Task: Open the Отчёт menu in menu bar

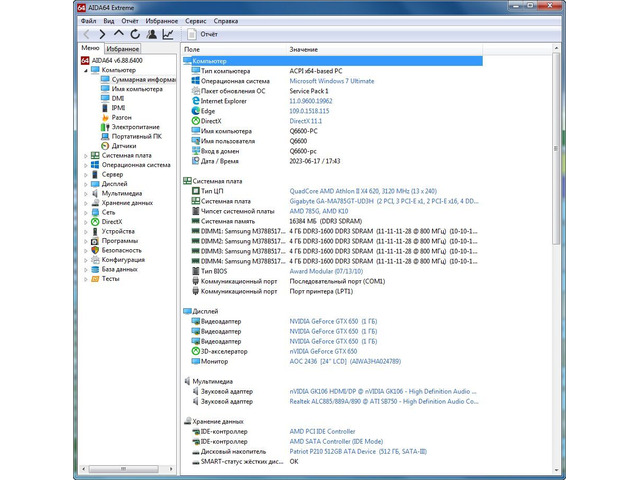Action: pos(130,21)
